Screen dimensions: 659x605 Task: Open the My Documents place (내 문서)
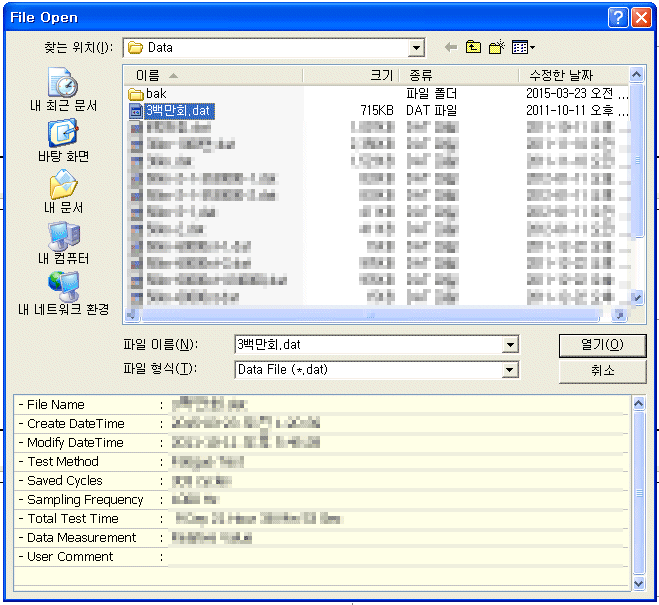[x=63, y=192]
